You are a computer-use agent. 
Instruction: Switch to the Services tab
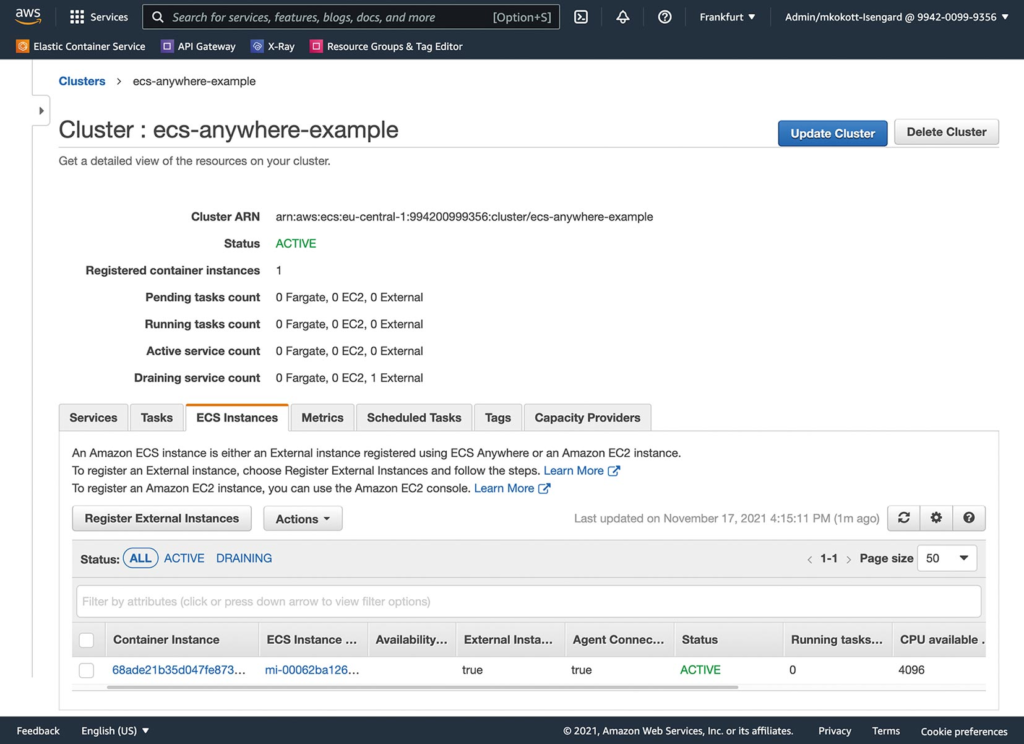pos(93,417)
